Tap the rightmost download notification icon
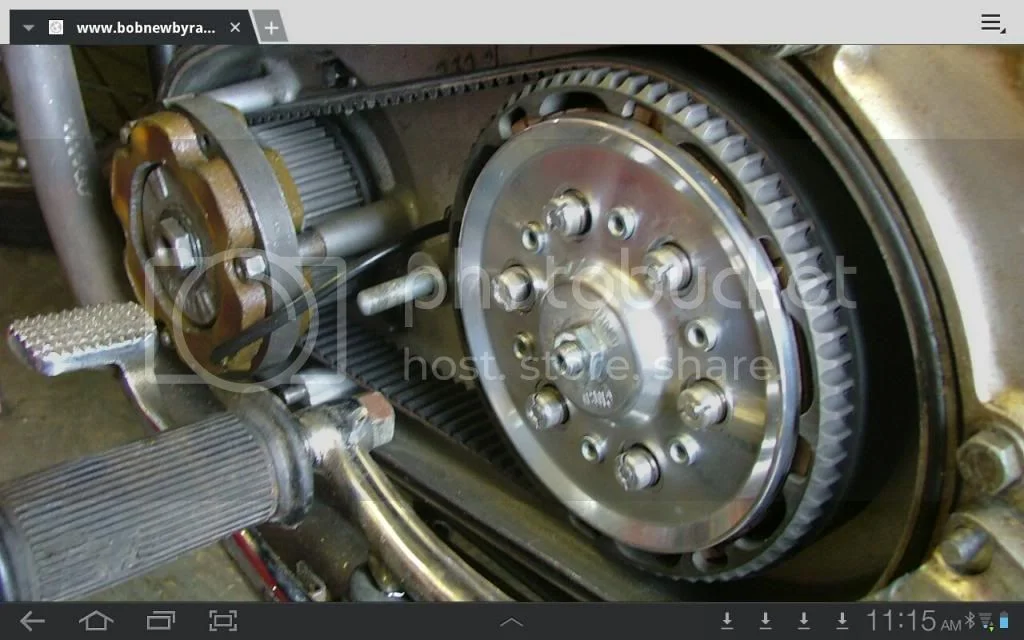Viewport: 1024px width, 640px height. tap(842, 621)
